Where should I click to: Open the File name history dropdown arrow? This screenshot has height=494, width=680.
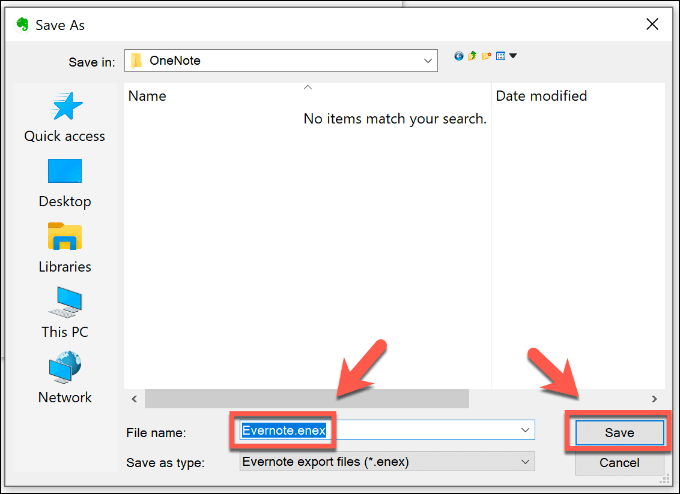[x=525, y=430]
